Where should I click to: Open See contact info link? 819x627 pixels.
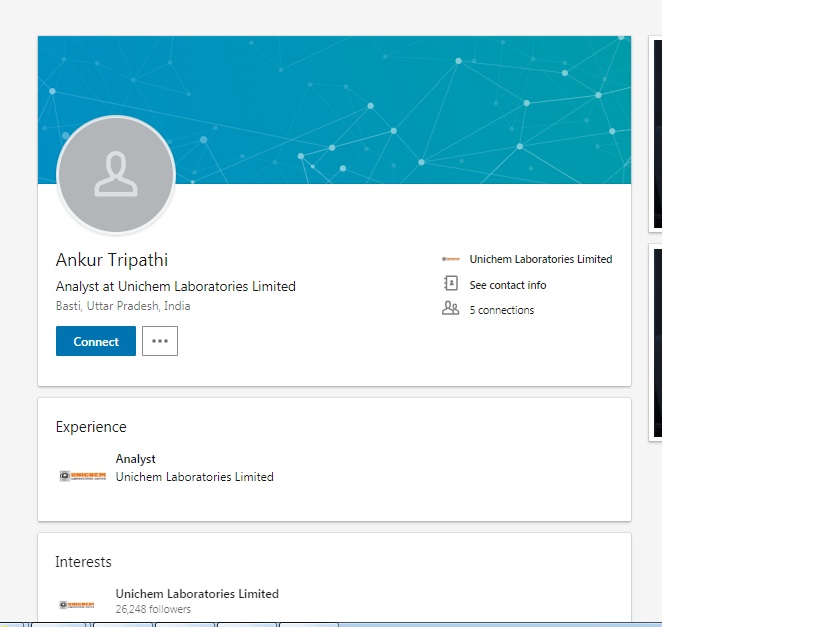pyautogui.click(x=508, y=285)
